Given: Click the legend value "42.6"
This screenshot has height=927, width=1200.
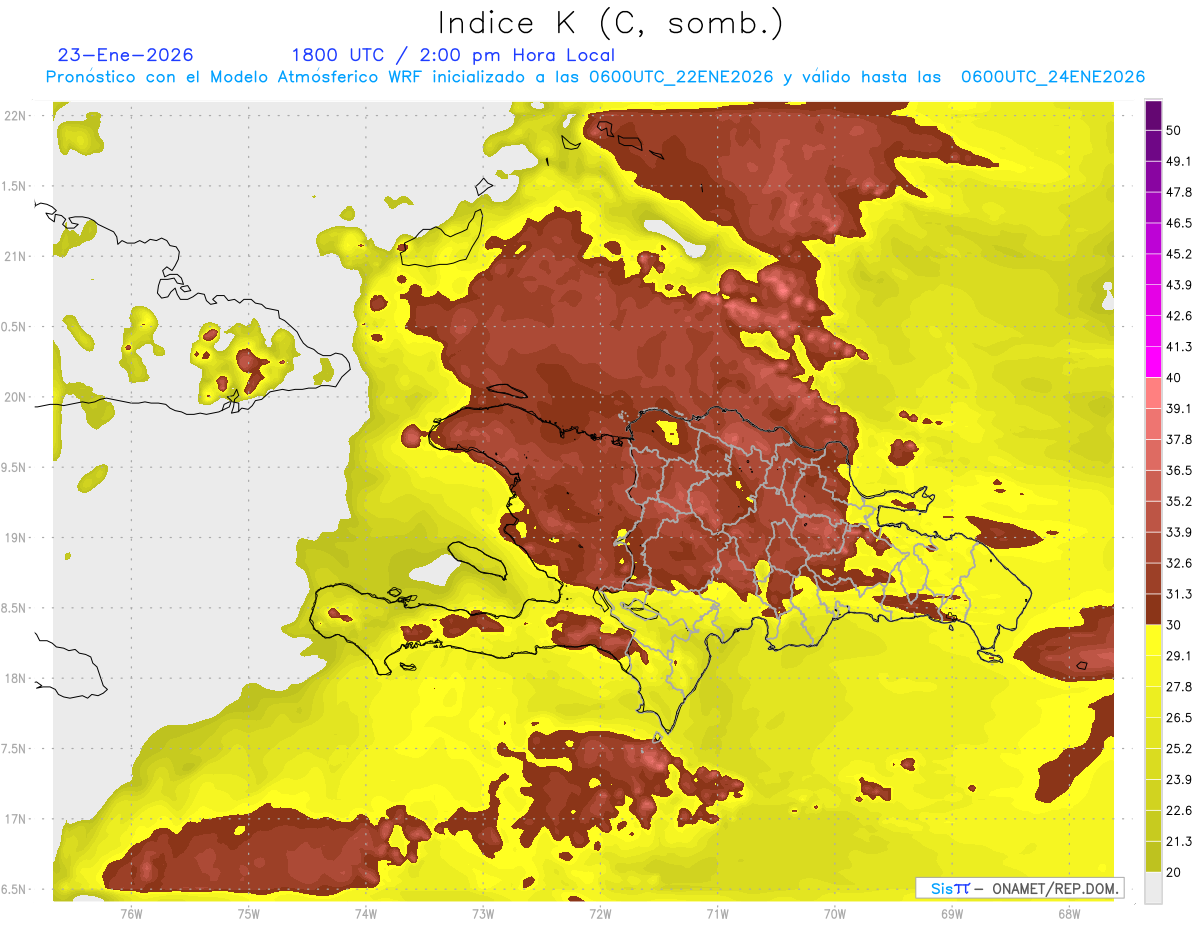Looking at the screenshot, I should point(1179,316).
